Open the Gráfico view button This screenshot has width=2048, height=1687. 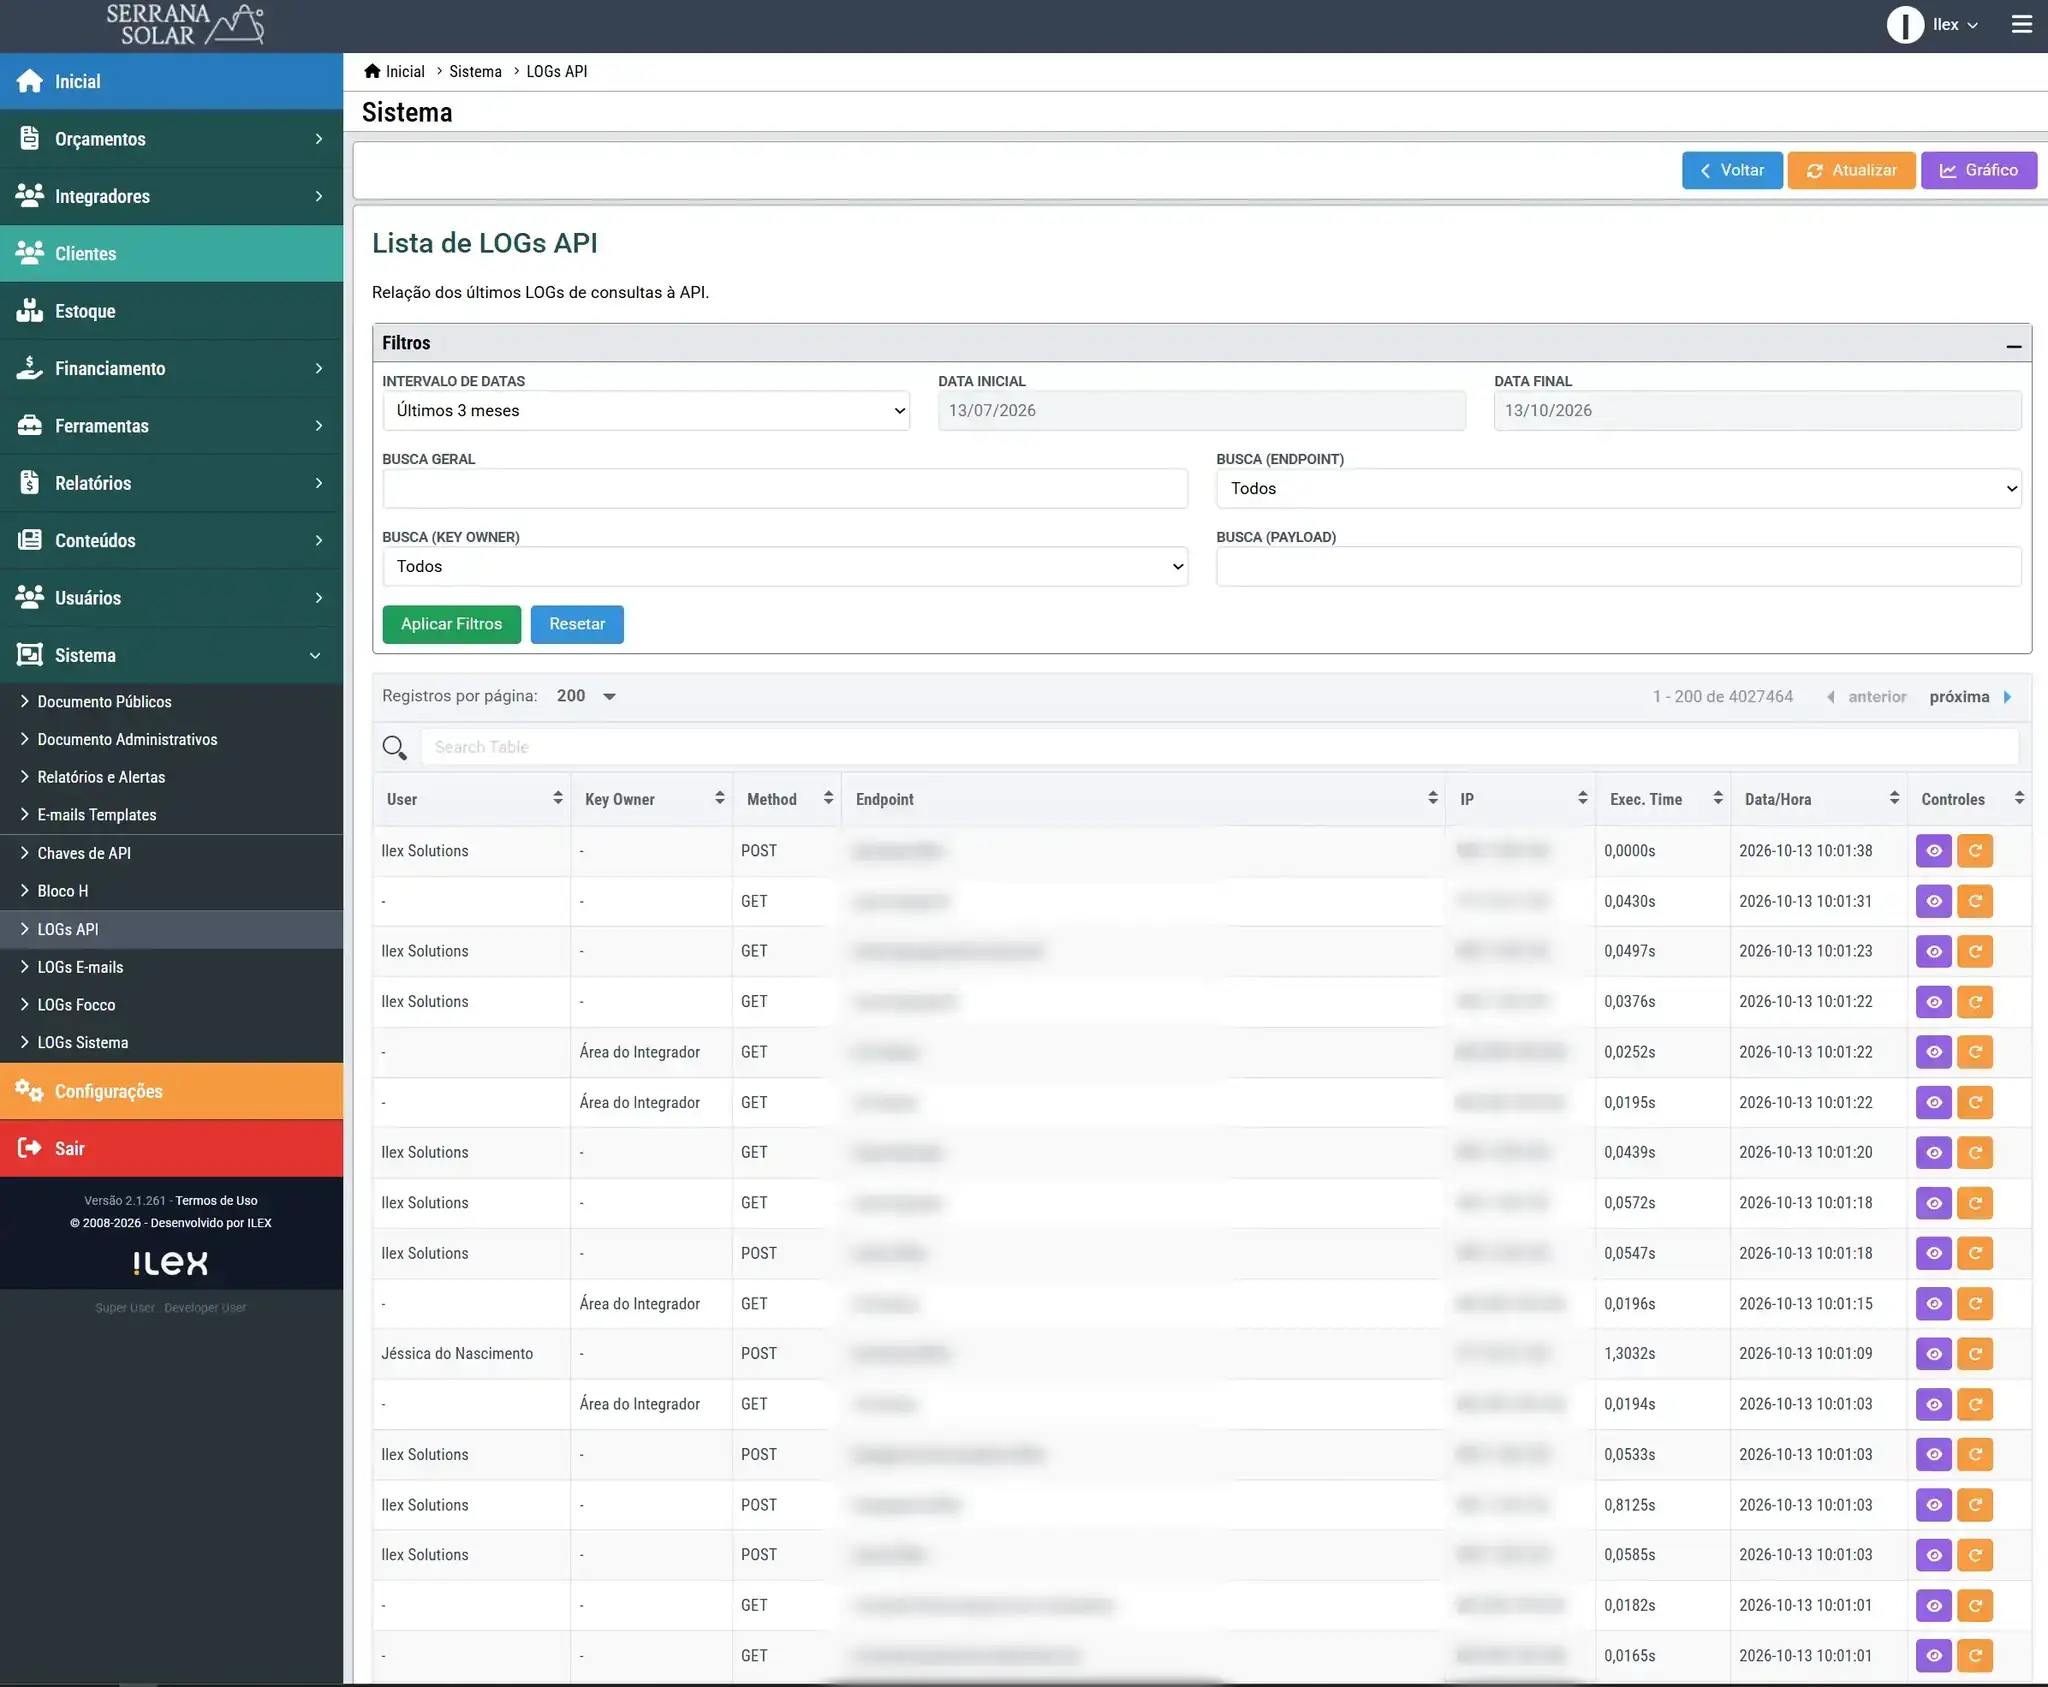(1978, 170)
